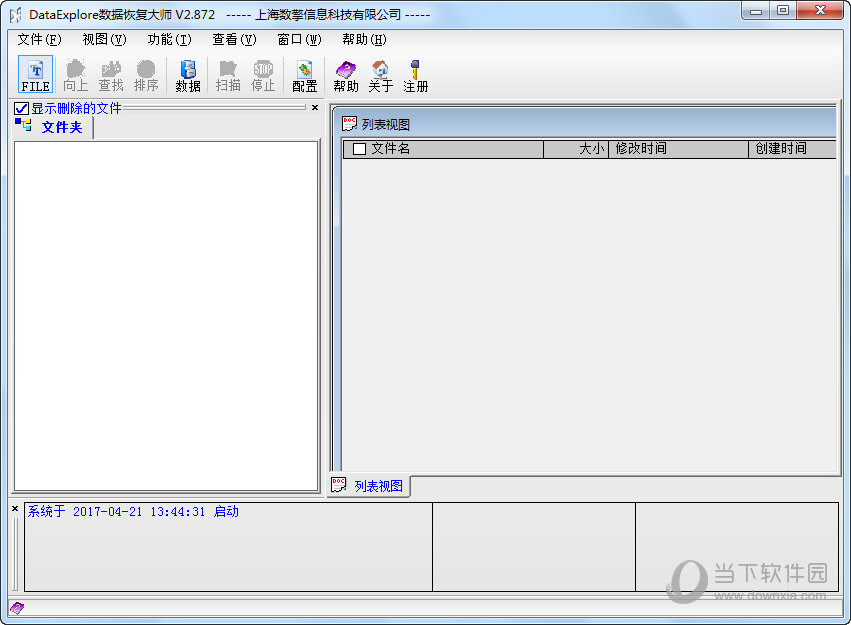
Task: Open the 功能 menu
Action: pyautogui.click(x=163, y=40)
